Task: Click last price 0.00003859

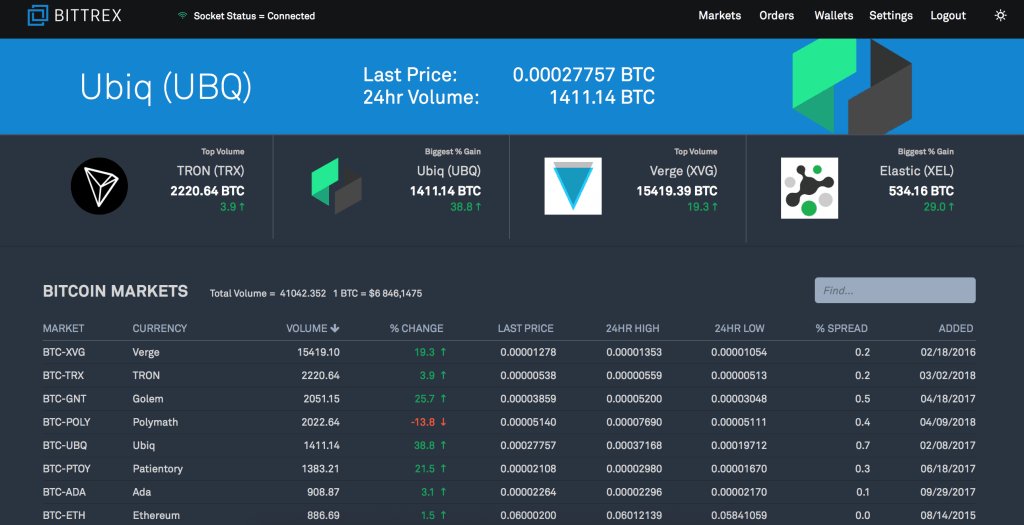Action: pyautogui.click(x=528, y=399)
